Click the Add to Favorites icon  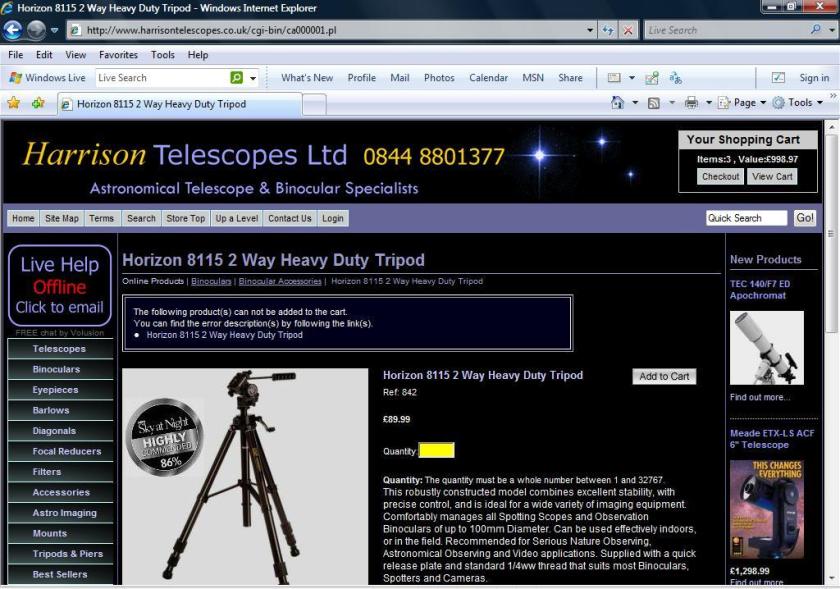coord(38,103)
